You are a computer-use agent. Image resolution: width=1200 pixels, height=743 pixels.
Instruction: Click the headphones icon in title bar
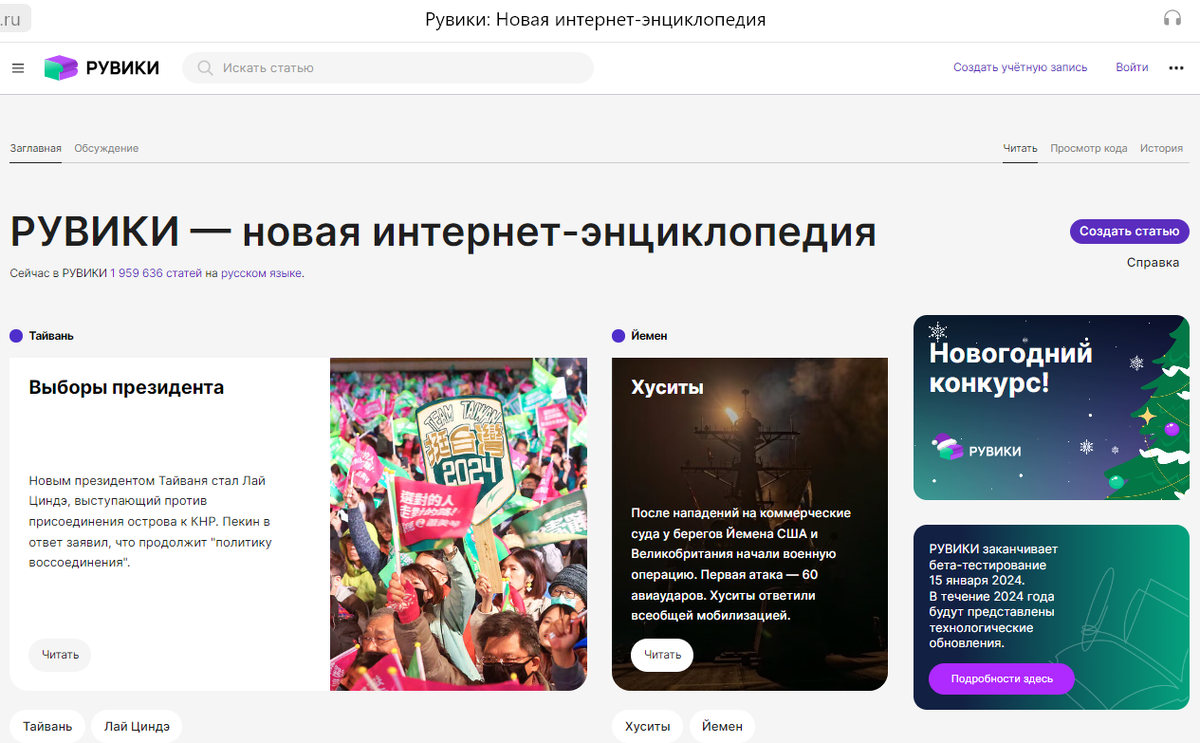click(x=1172, y=19)
